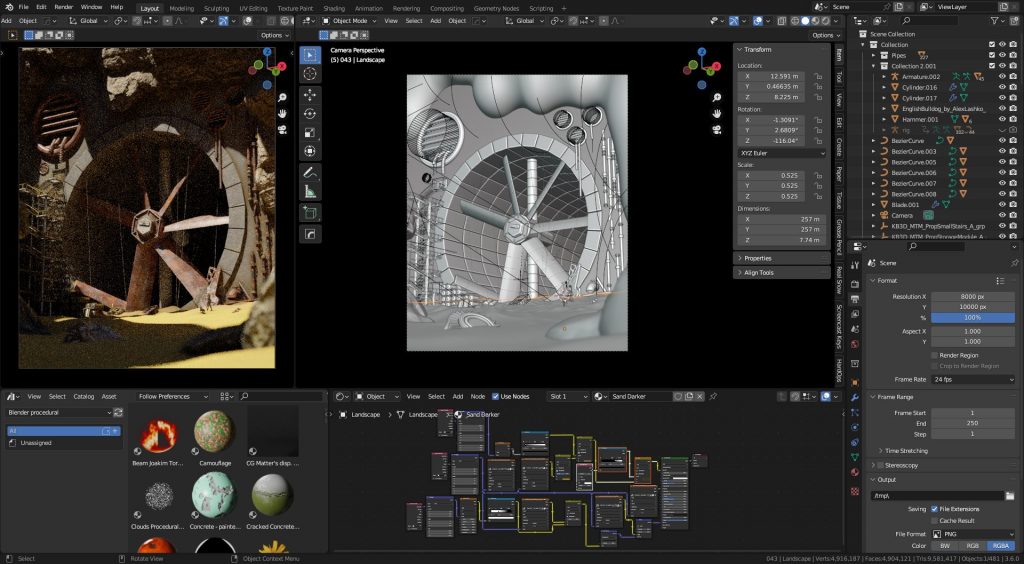Switch to the Geometry Nodes workspace tab
Viewport: 1024px width, 564px height.
coord(496,8)
